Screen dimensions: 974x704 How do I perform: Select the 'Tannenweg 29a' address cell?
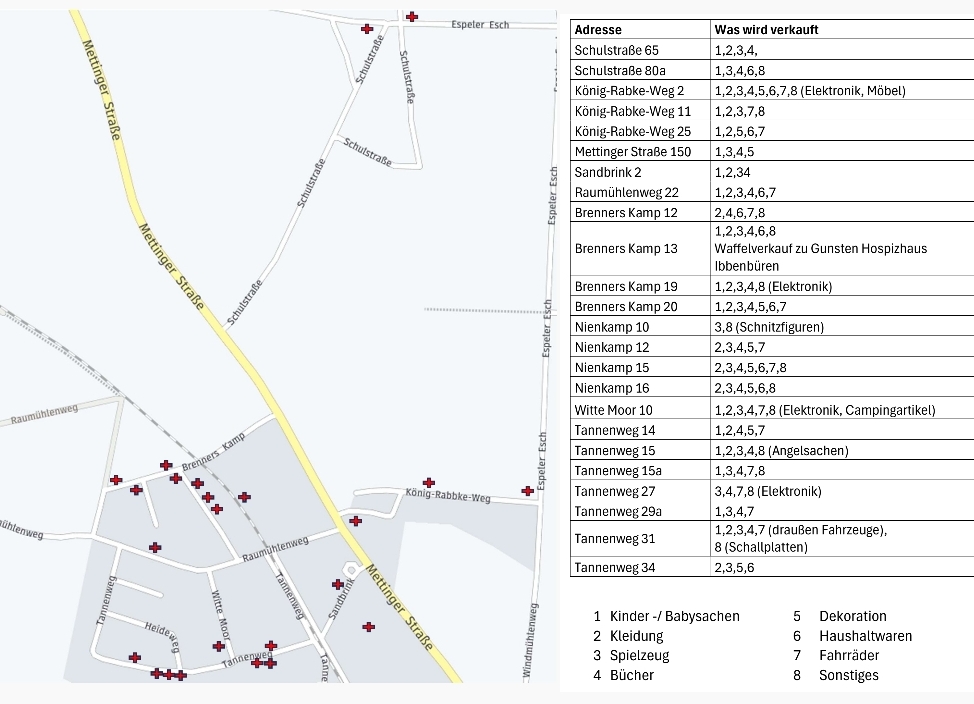(x=640, y=511)
